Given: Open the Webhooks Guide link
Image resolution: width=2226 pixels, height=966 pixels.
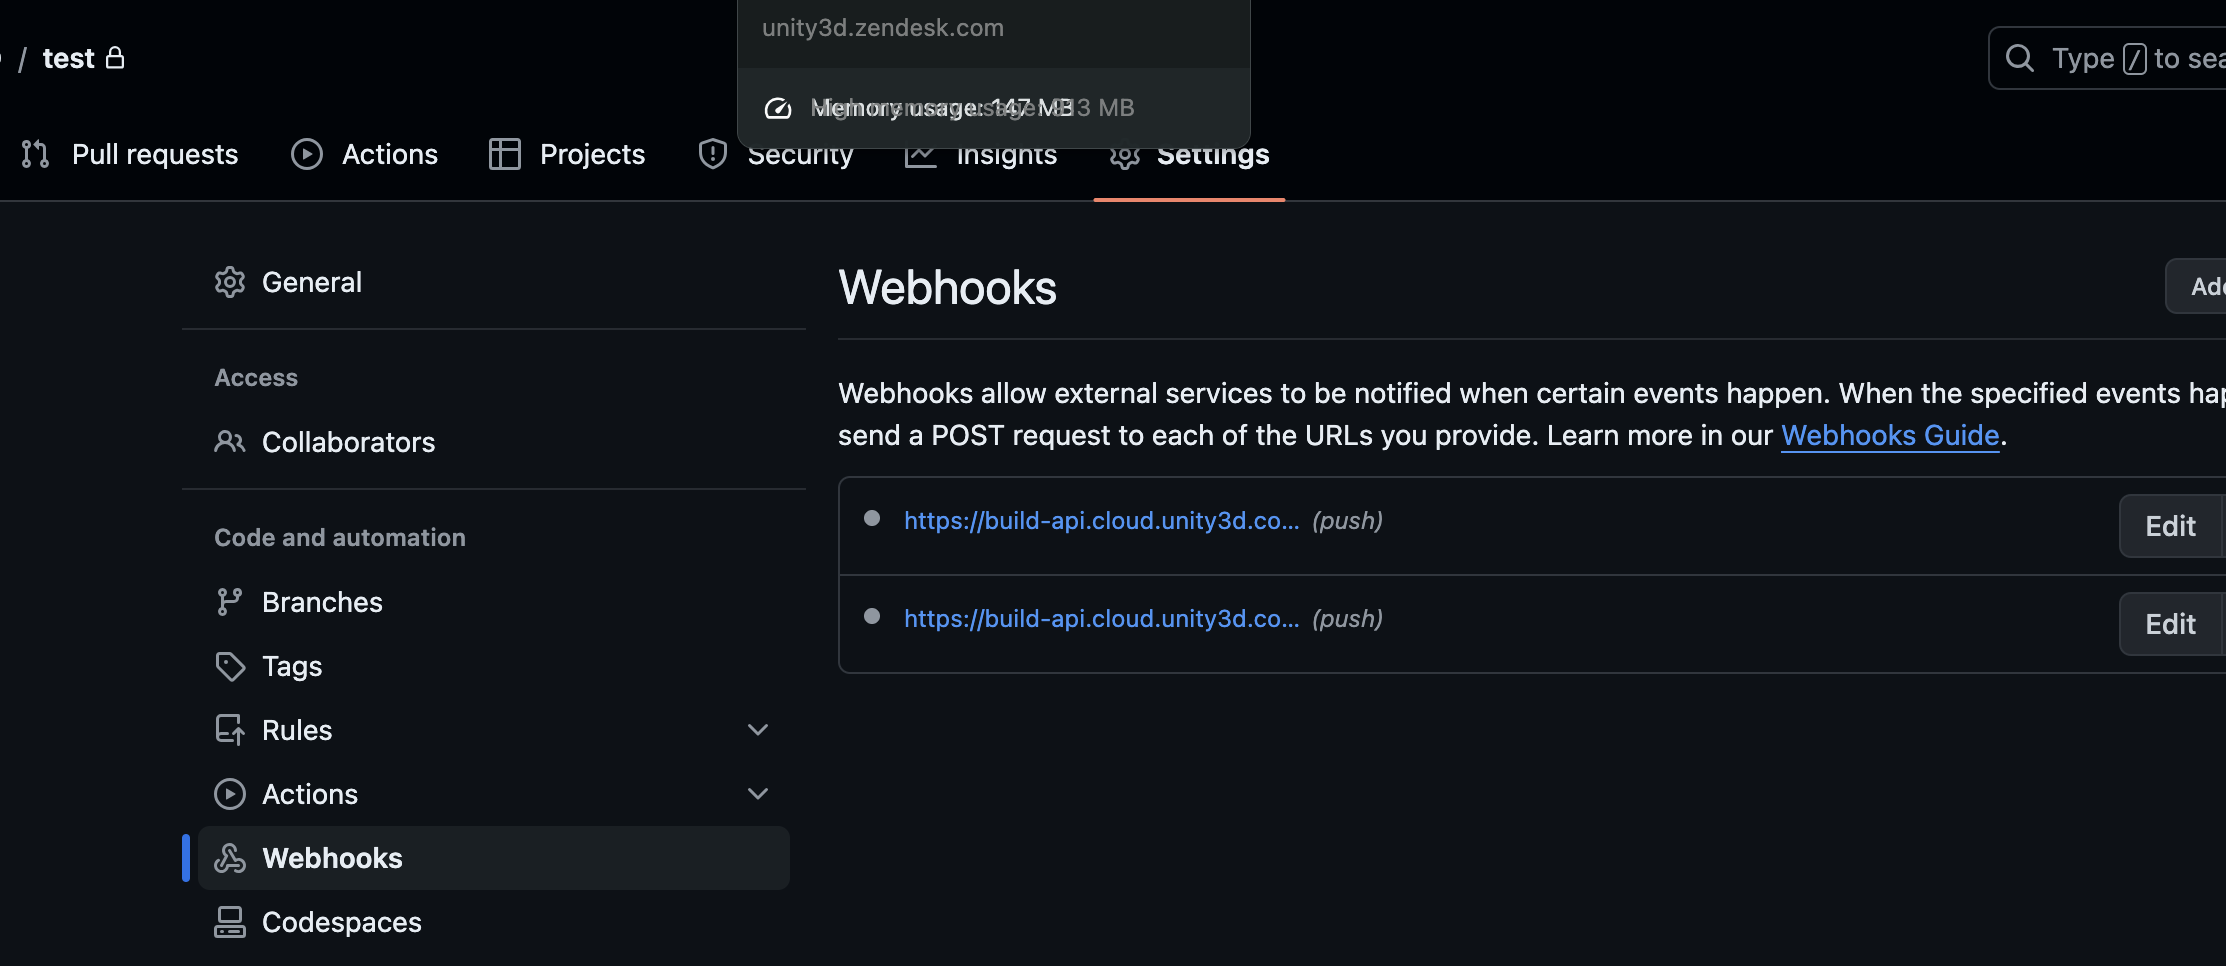Looking at the screenshot, I should point(1890,436).
